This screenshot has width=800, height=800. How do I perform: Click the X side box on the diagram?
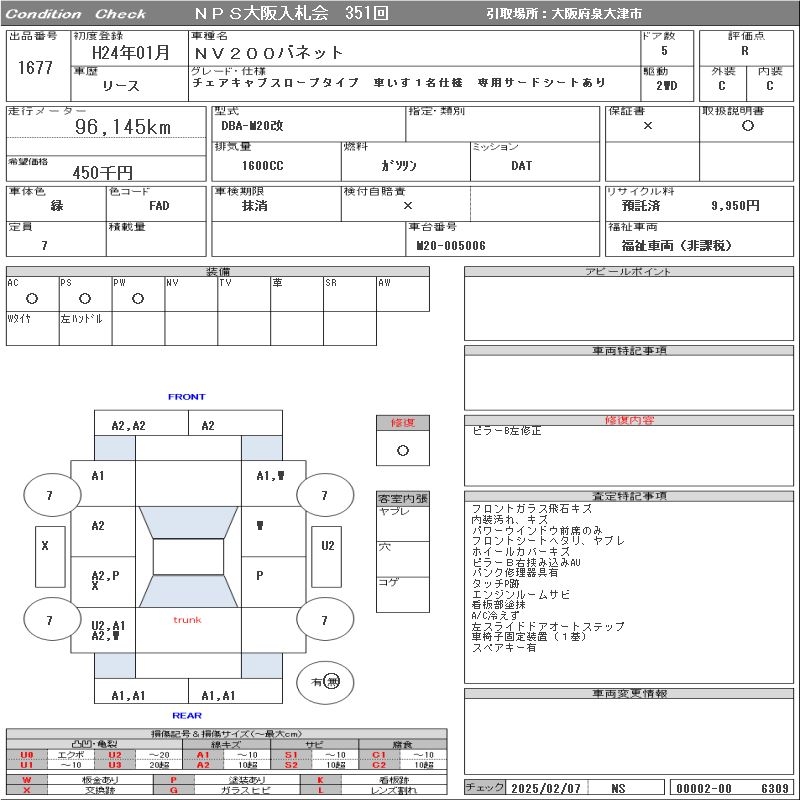50,557
